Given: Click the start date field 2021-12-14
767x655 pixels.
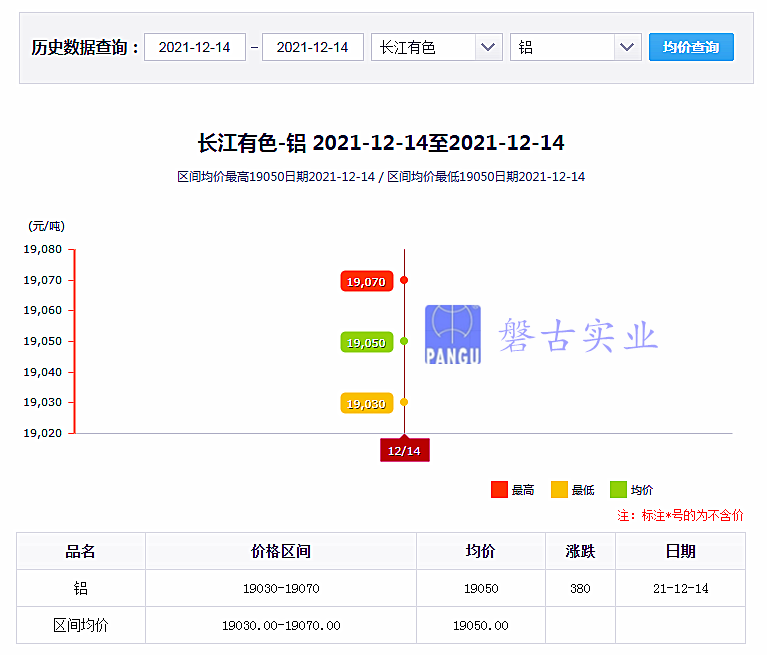Looking at the screenshot, I should click(x=195, y=47).
